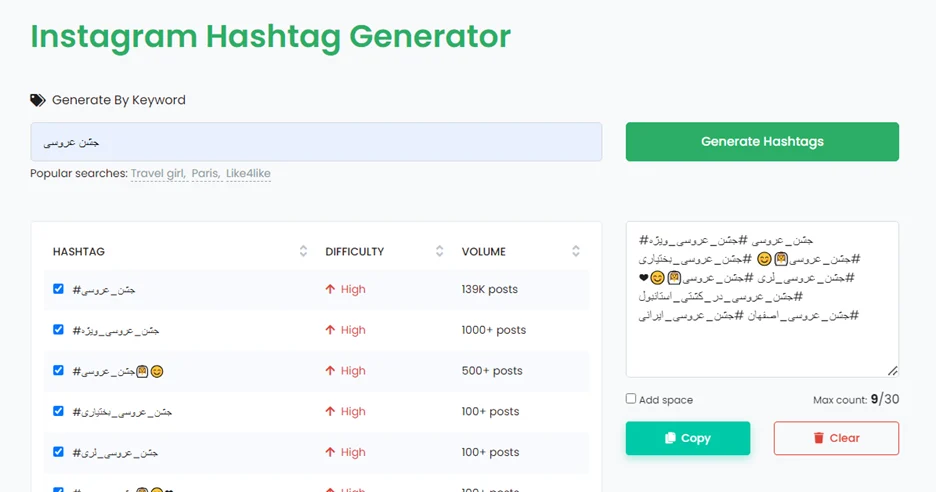Click the resize grip of the hashtags textarea
The height and width of the screenshot is (492, 936).
[x=892, y=371]
